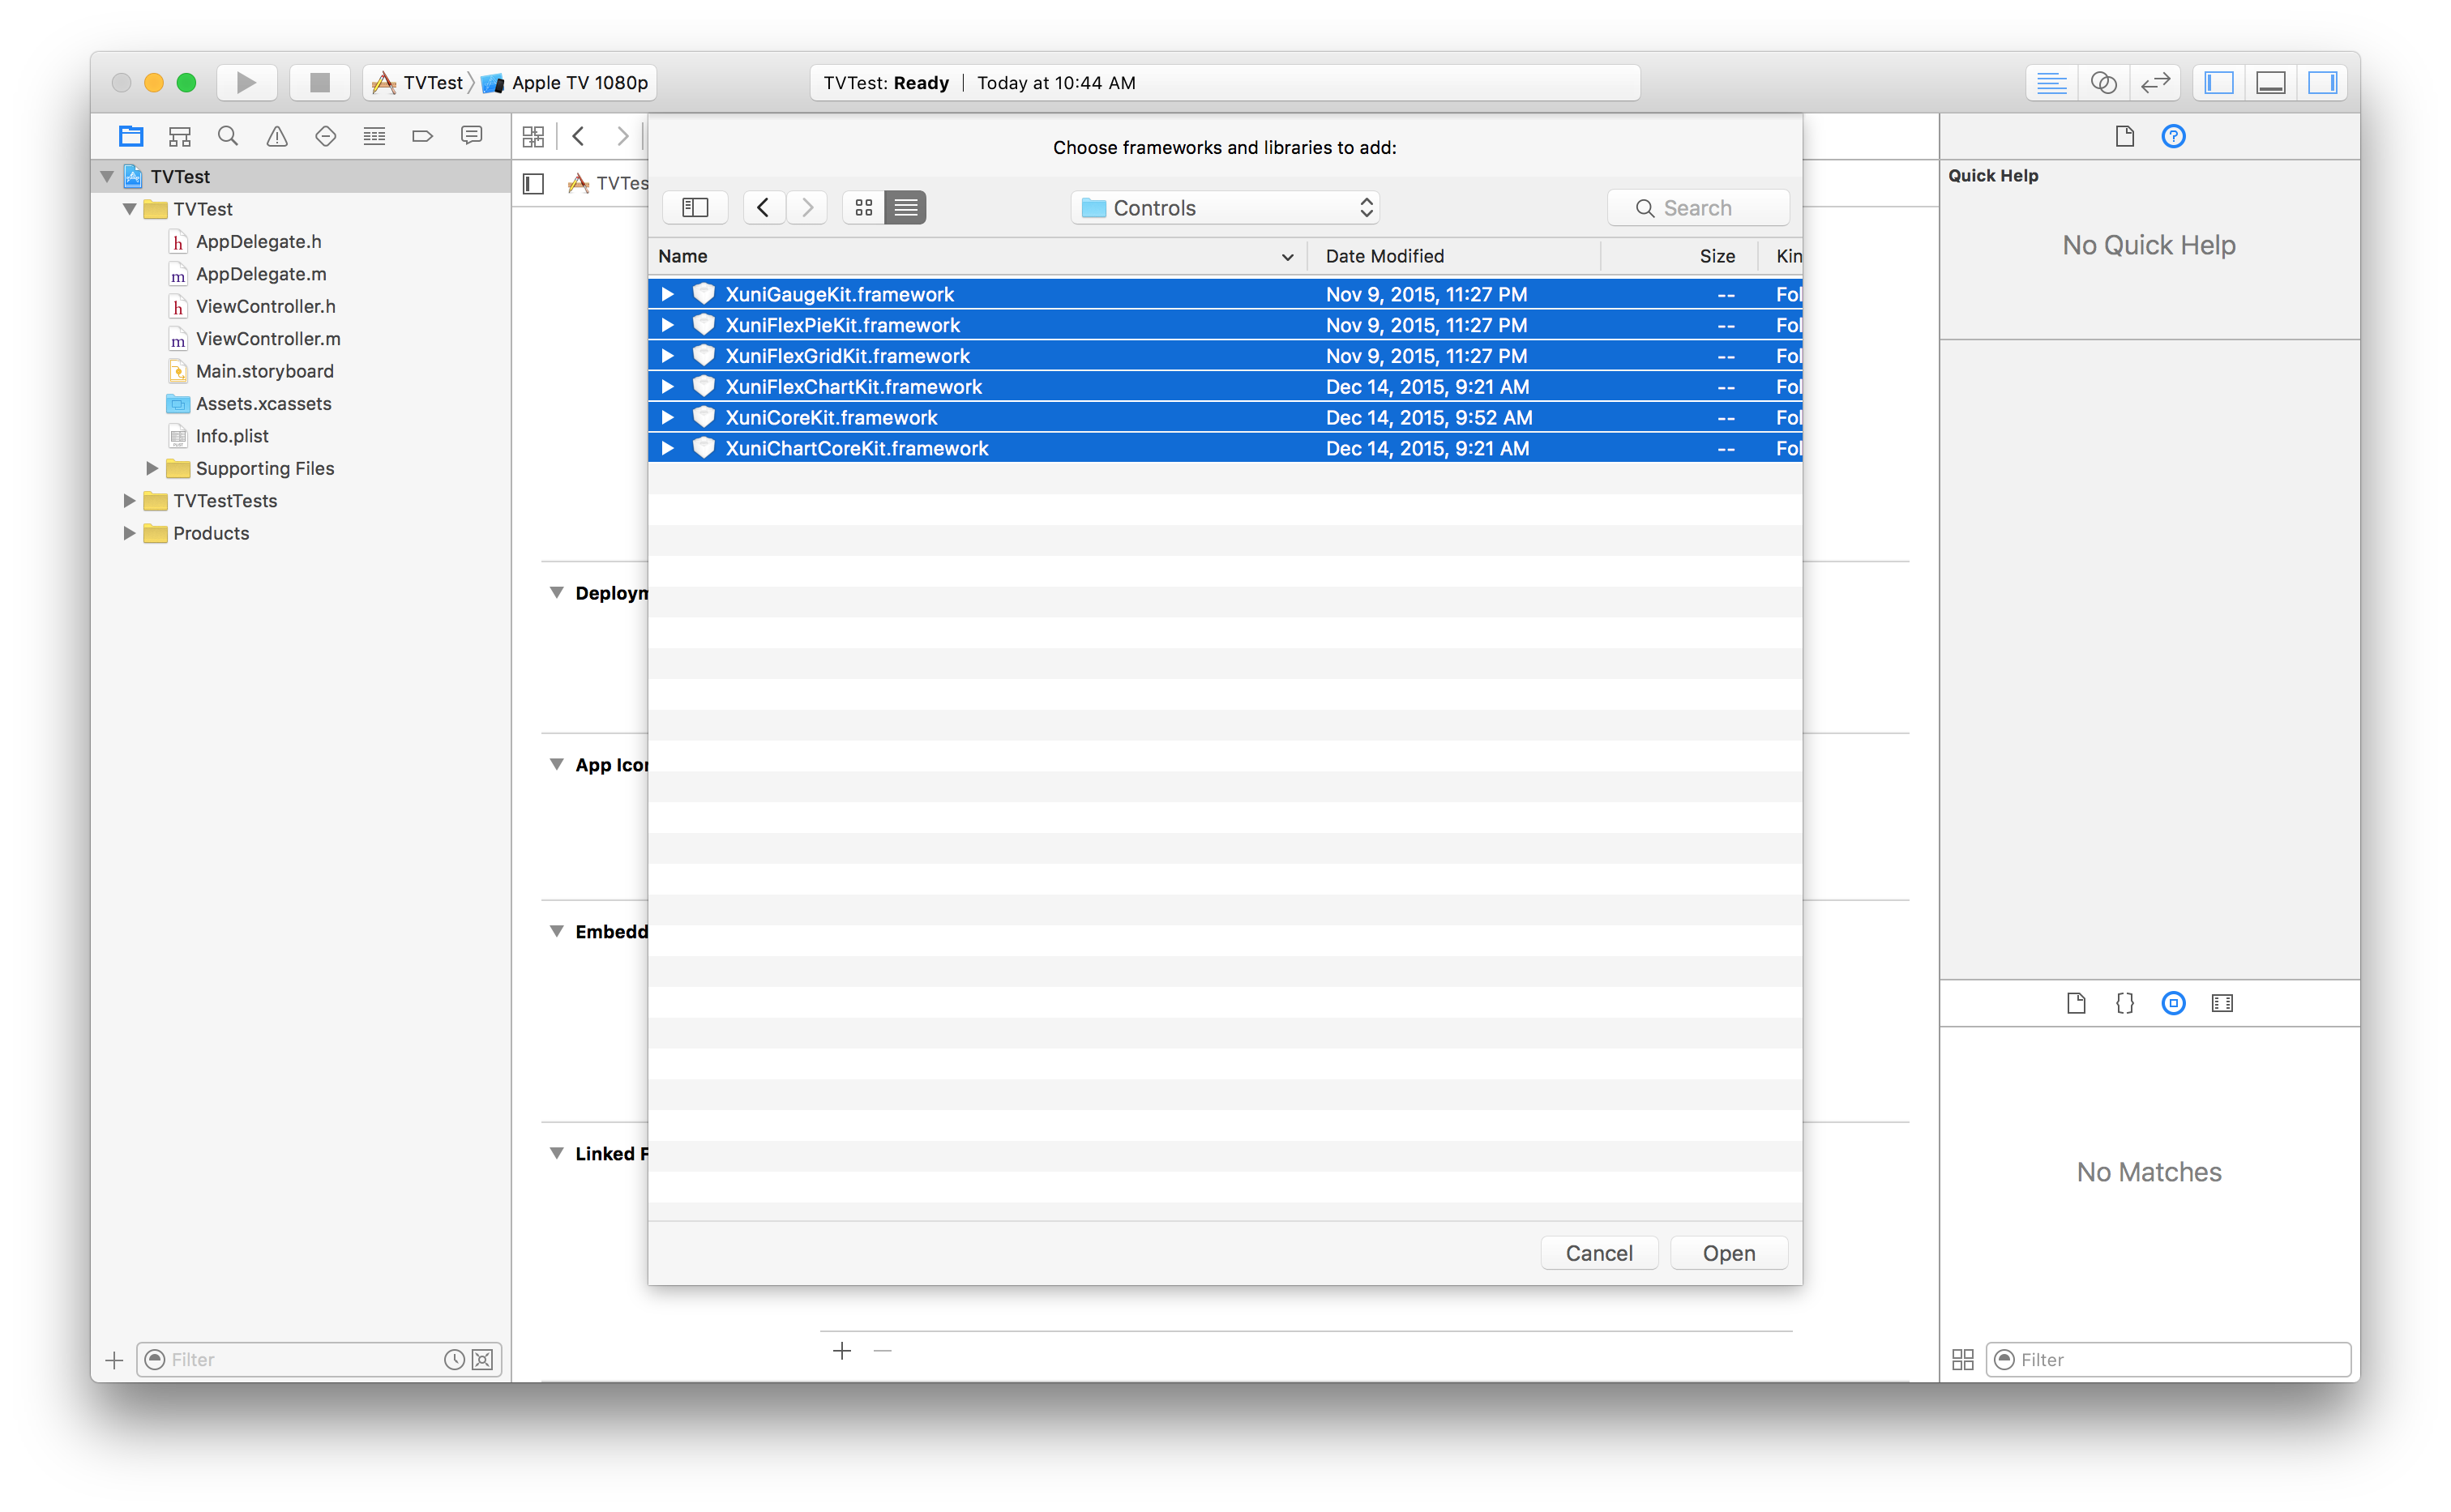The width and height of the screenshot is (2451, 1512).
Task: Cancel the framework chooser dialog
Action: click(x=1599, y=1253)
